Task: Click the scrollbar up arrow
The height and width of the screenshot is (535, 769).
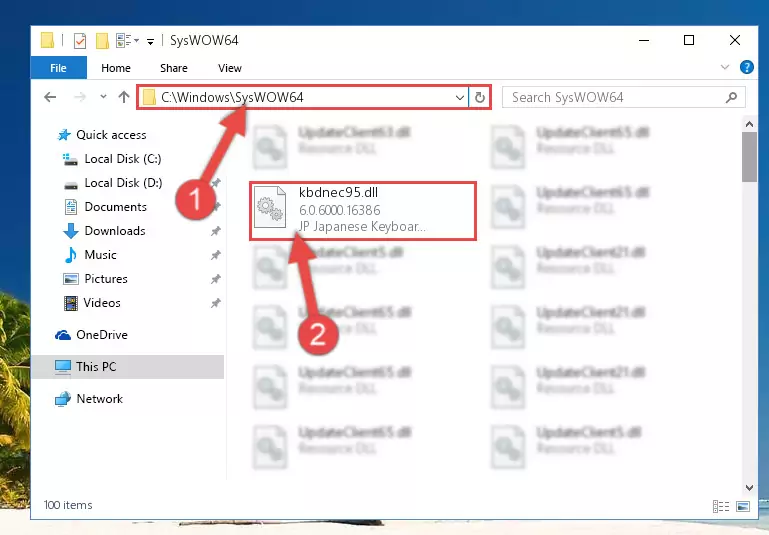Action: [x=749, y=125]
